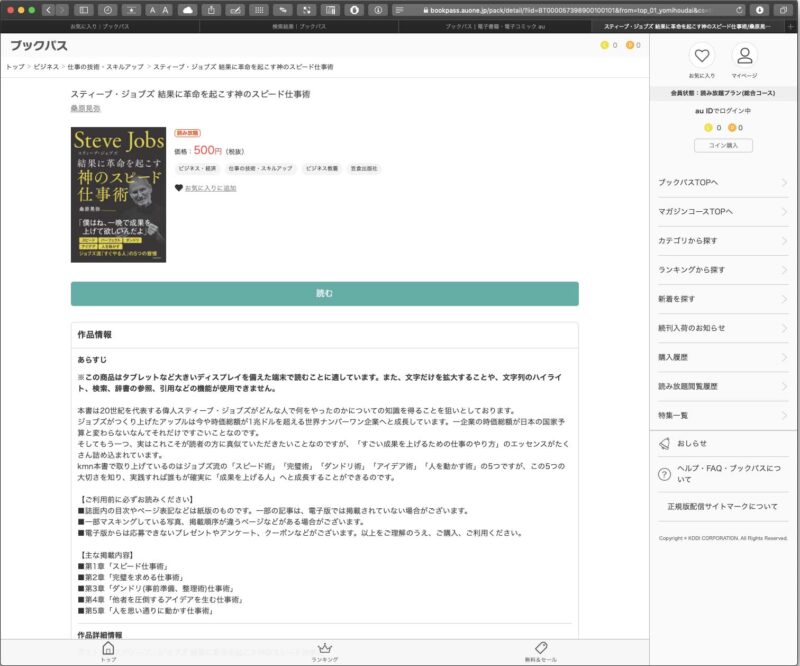
Task: Open マイページ profile icon
Action: coord(744,57)
